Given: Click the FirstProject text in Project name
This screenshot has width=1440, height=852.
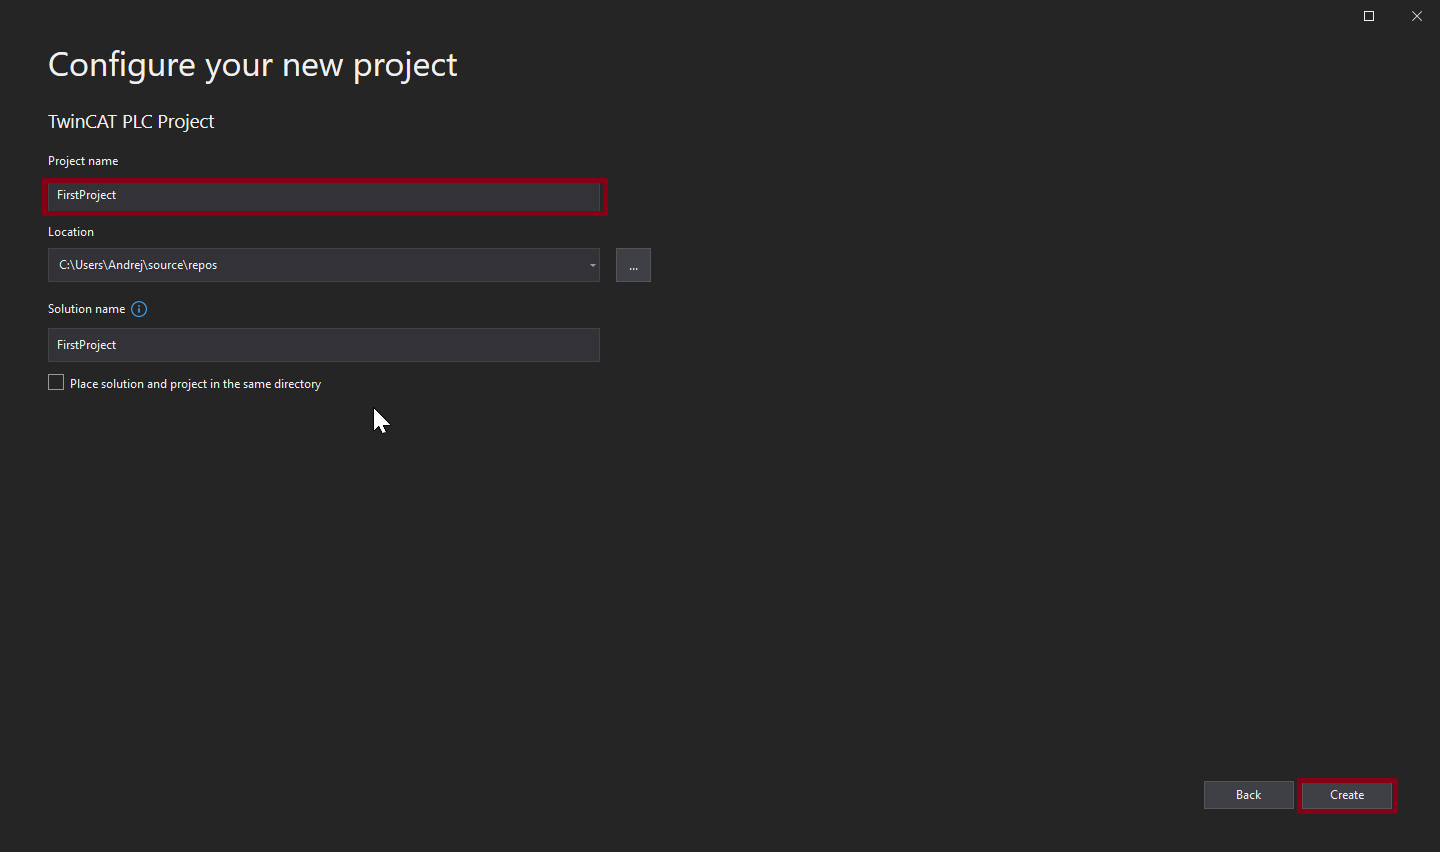Looking at the screenshot, I should 87,195.
